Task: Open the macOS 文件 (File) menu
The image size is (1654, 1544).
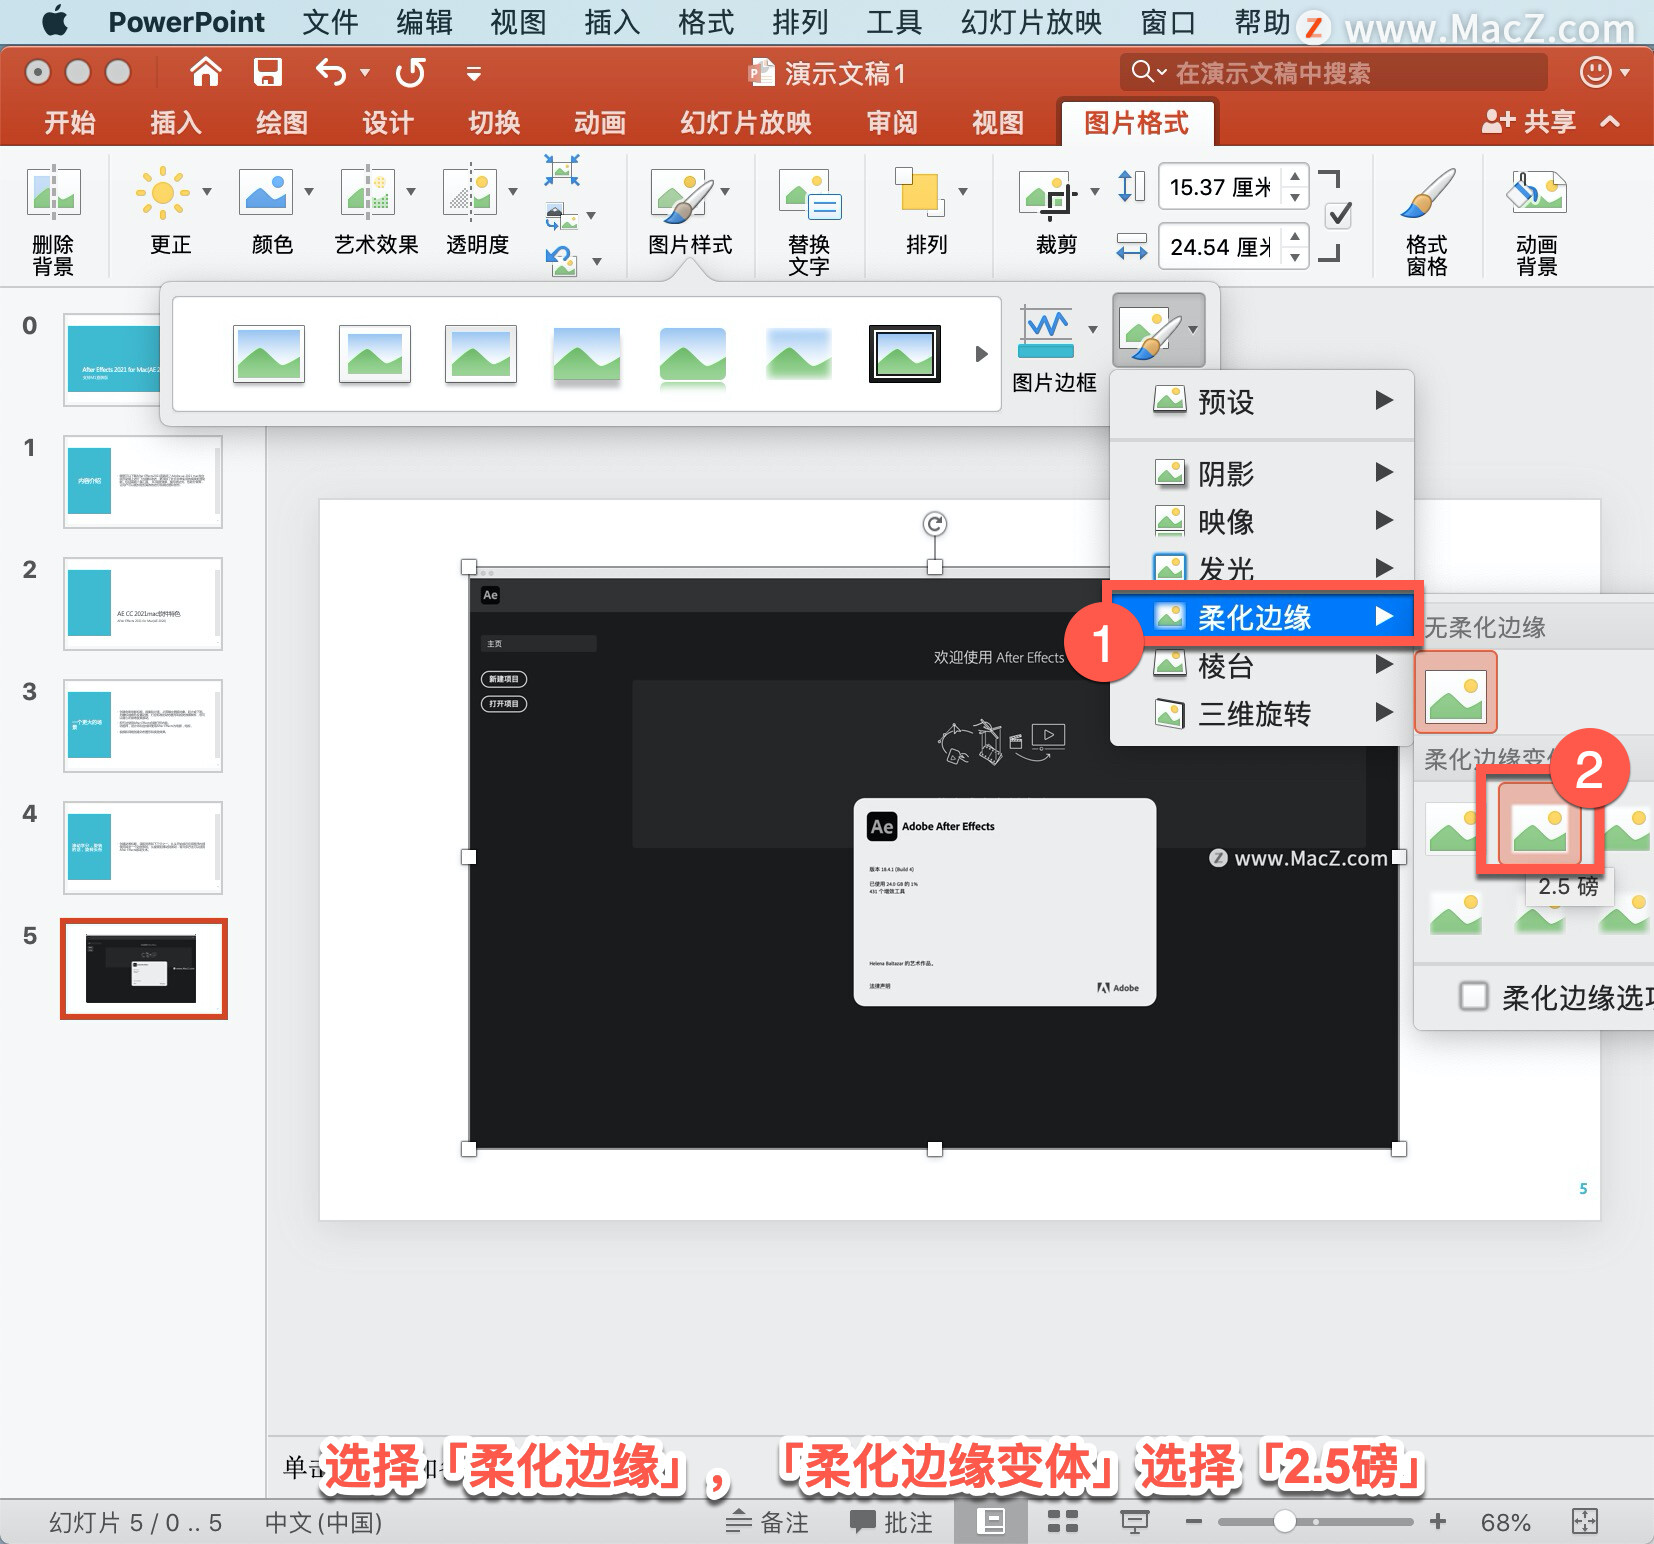Action: click(330, 22)
